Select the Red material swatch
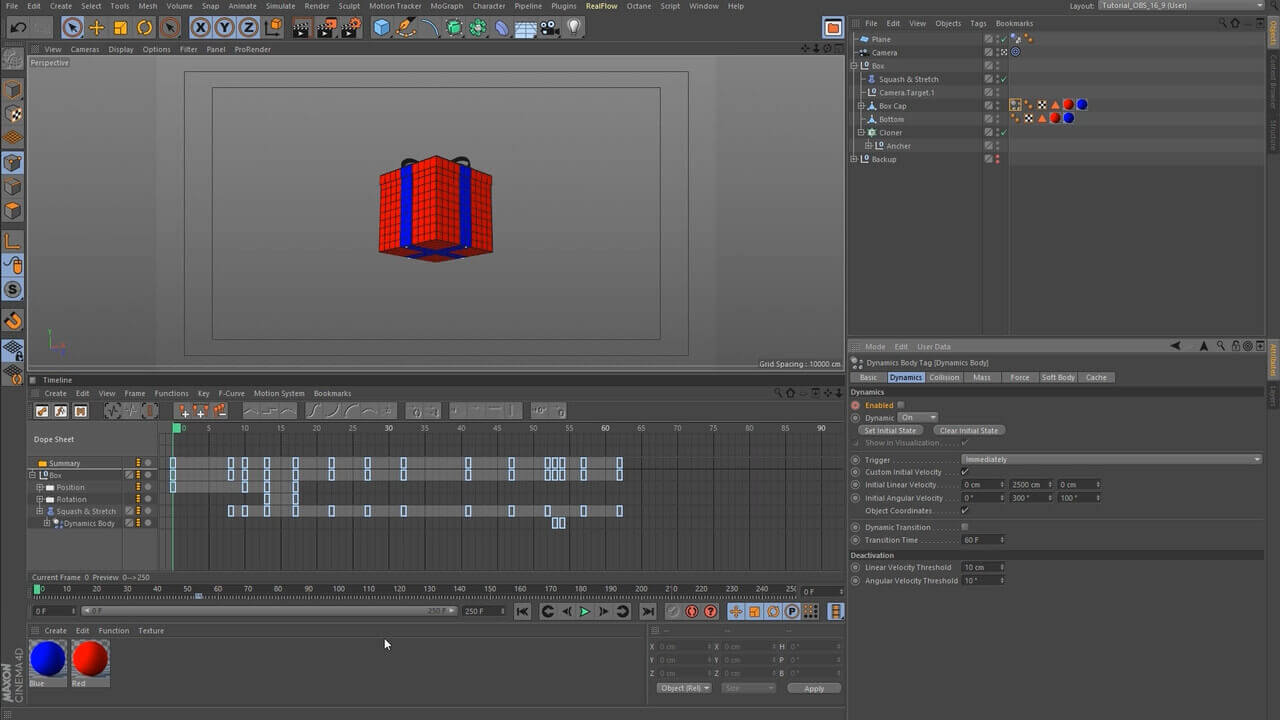The image size is (1280, 720). point(90,659)
